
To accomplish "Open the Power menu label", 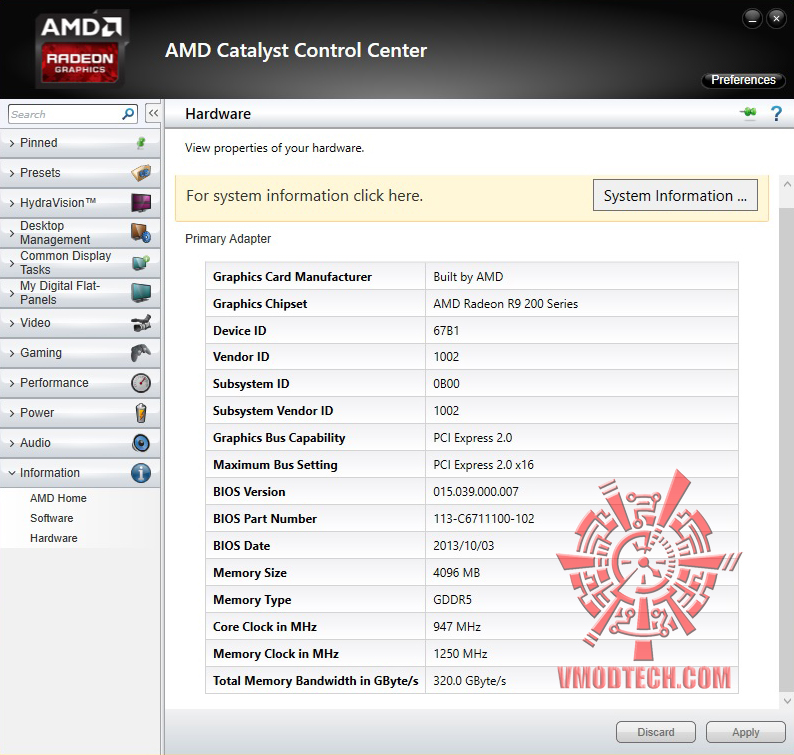I will (x=37, y=413).
